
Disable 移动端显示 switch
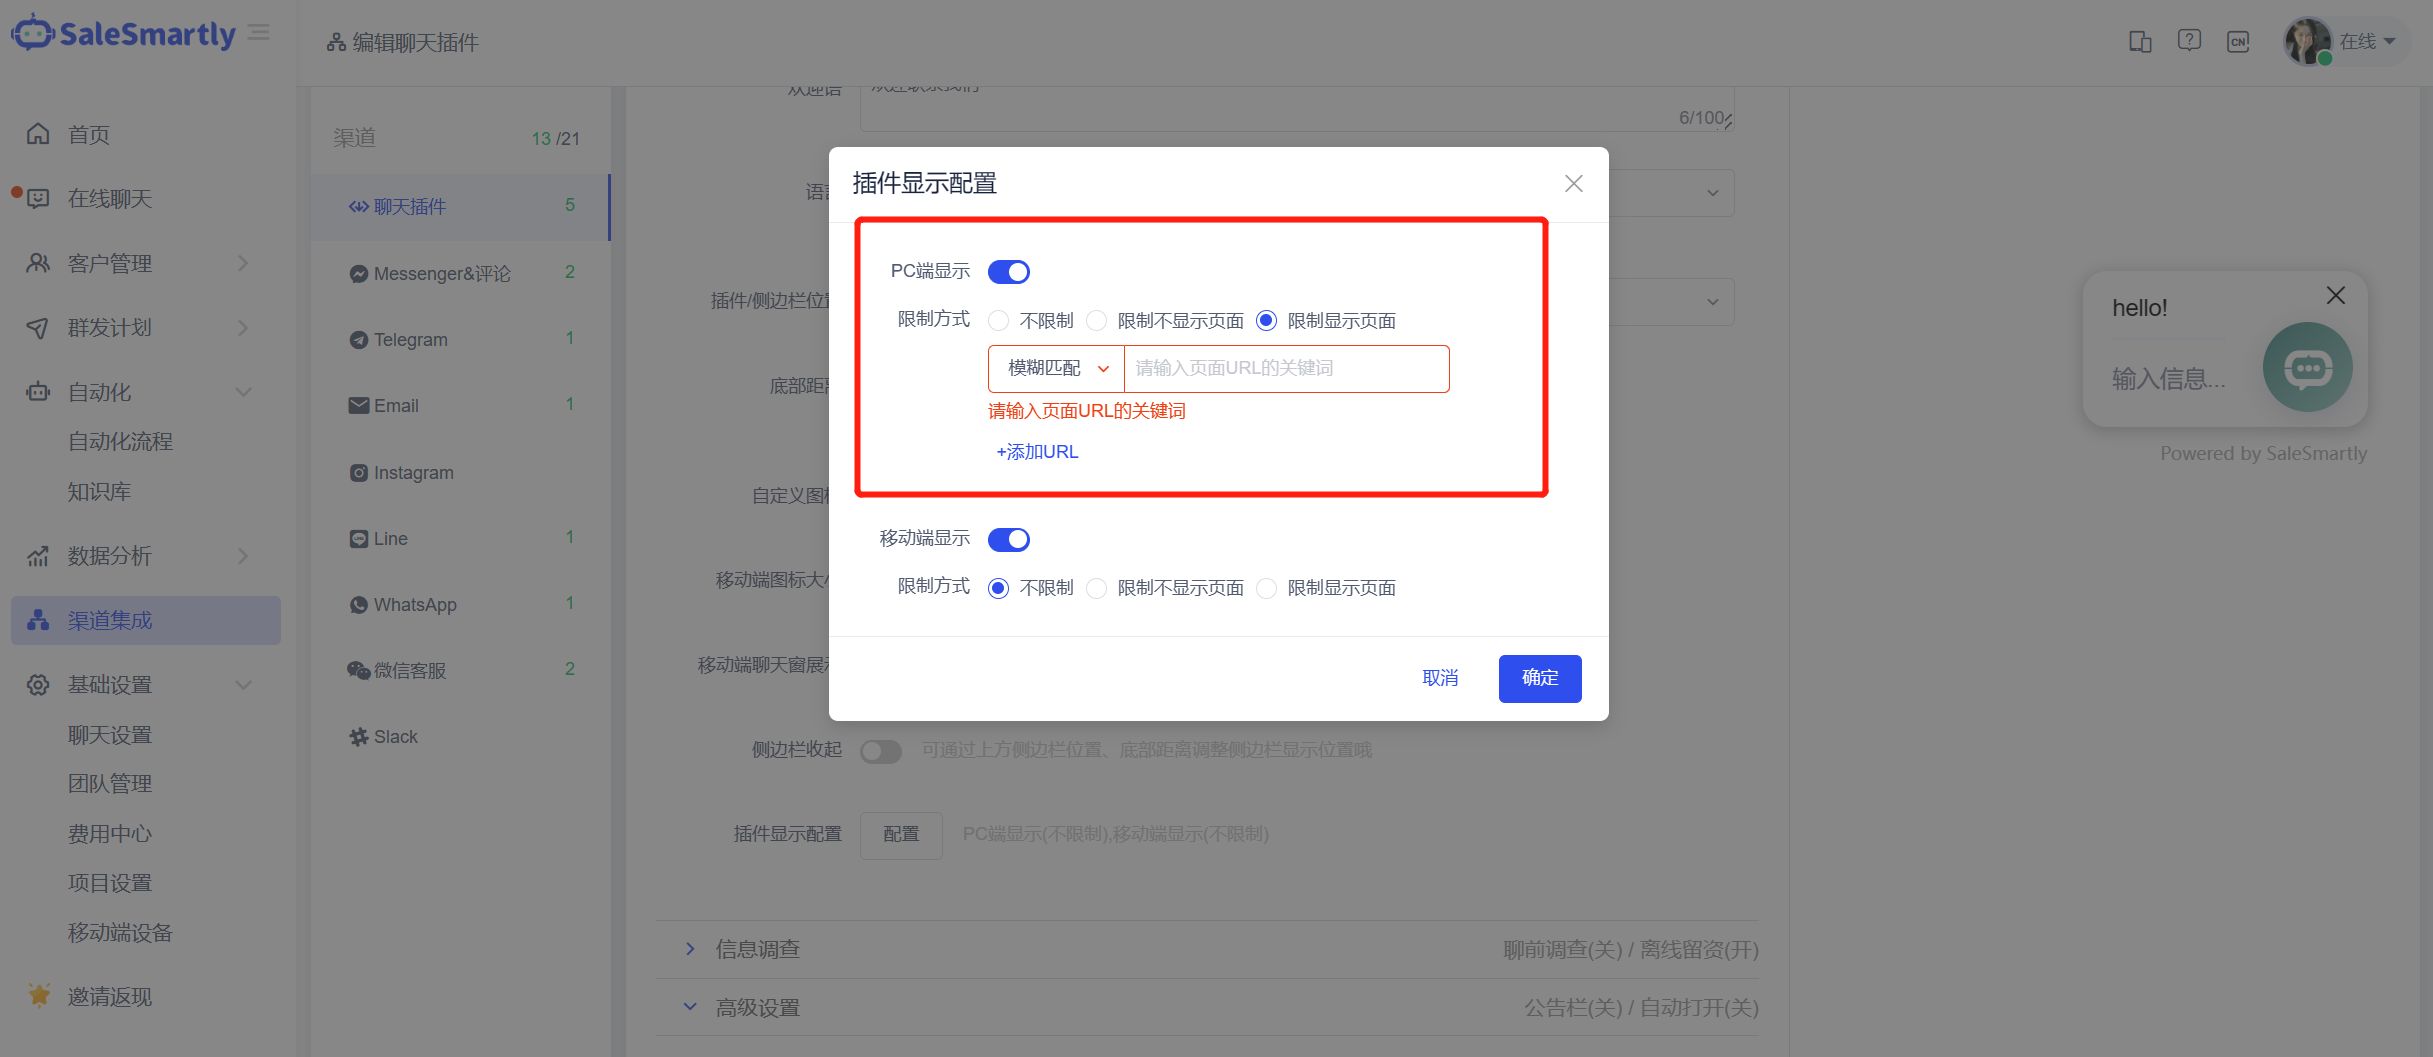click(x=1009, y=539)
